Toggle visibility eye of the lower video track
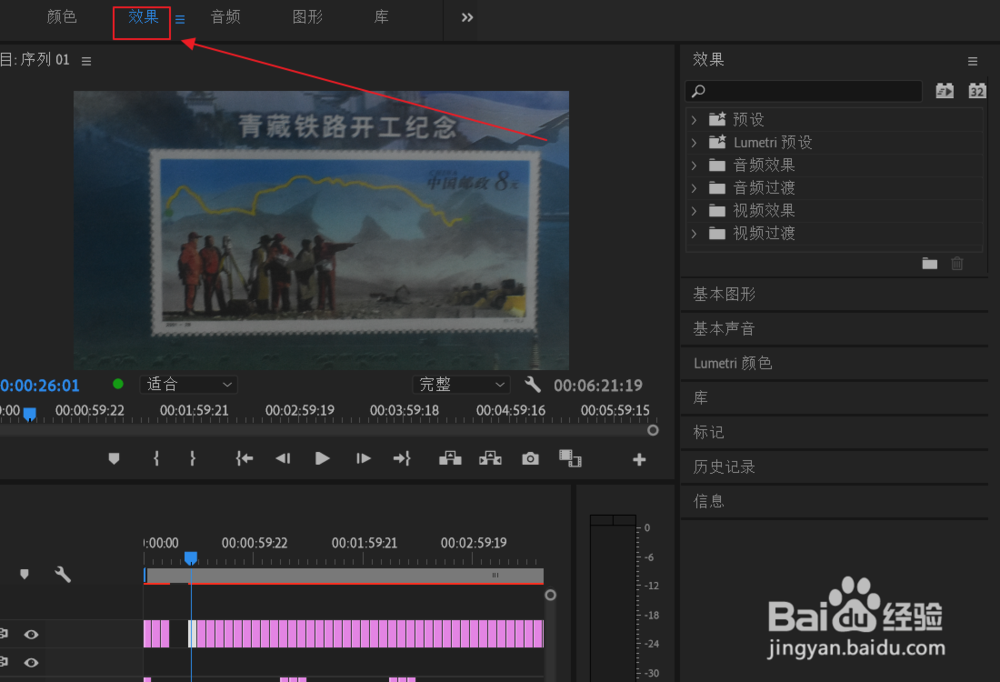1000x682 pixels. pos(31,663)
